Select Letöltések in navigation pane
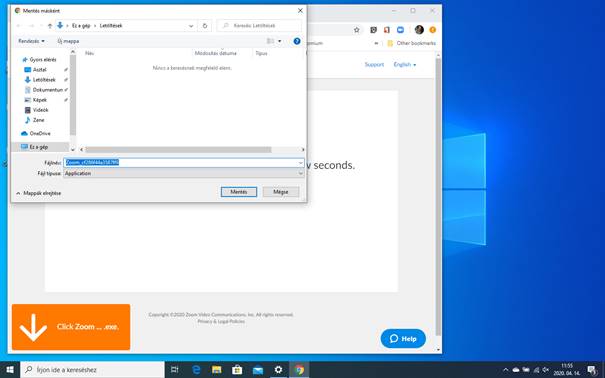Screen dimensions: 605x378 point(44,79)
